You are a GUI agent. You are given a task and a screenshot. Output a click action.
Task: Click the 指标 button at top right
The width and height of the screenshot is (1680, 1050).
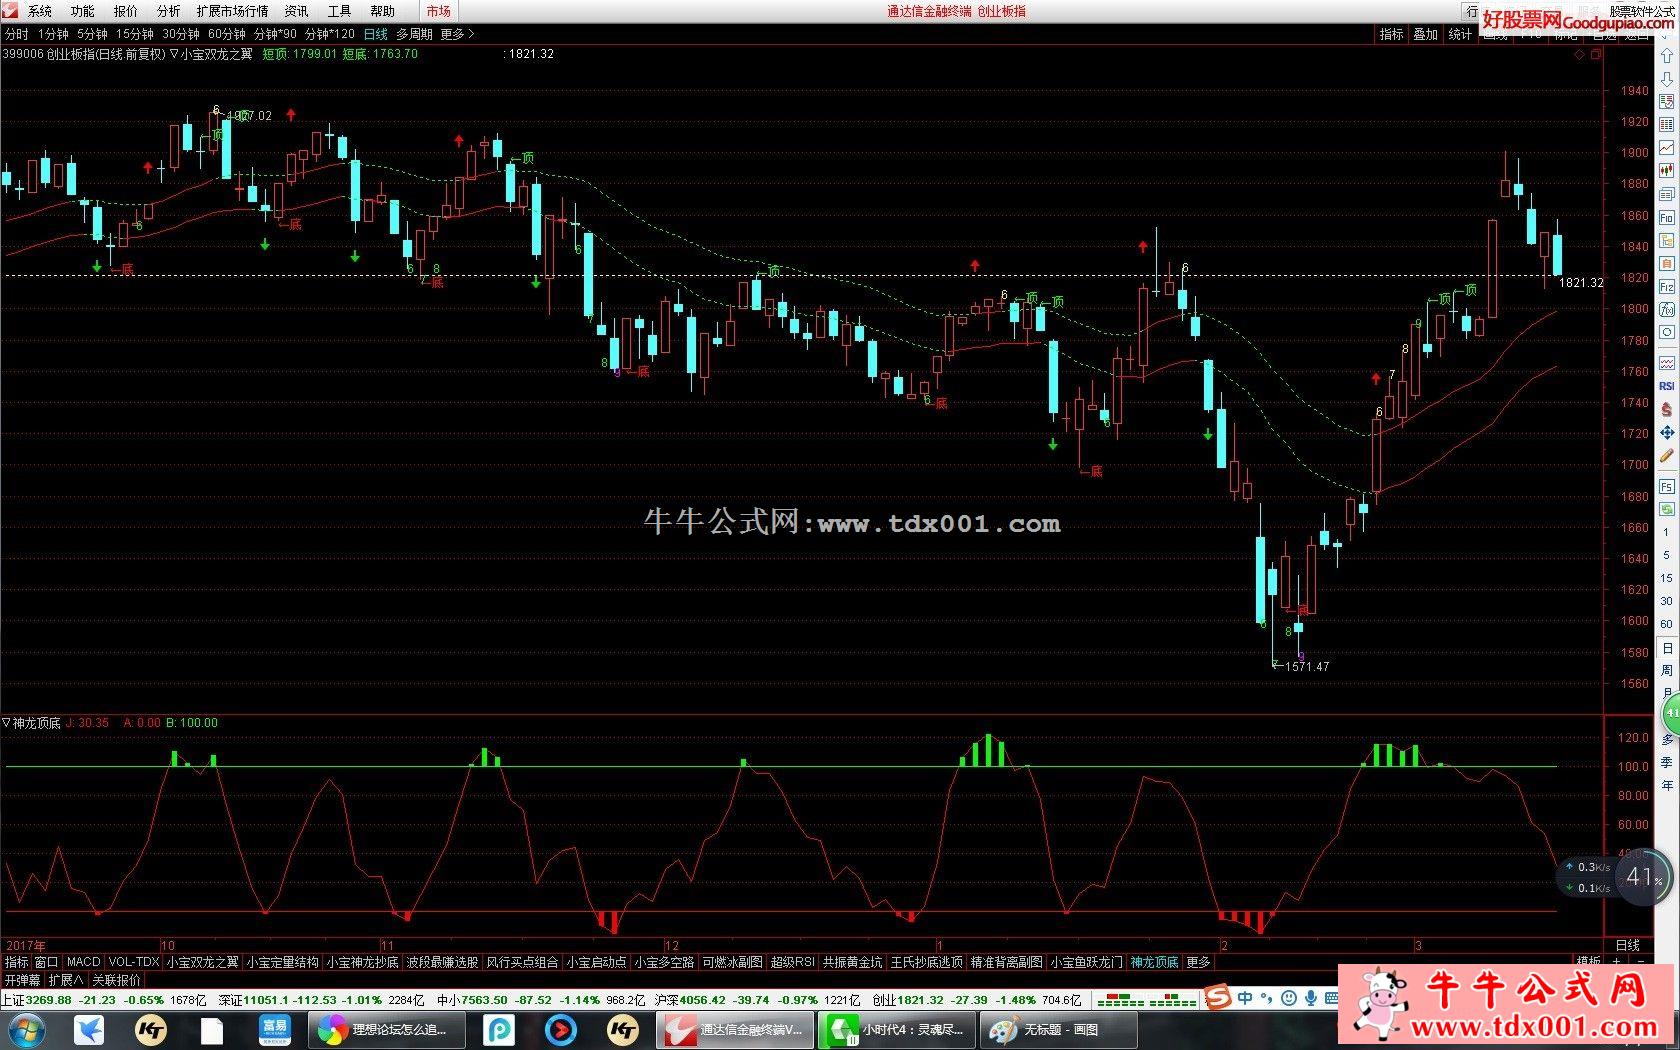click(x=1391, y=34)
